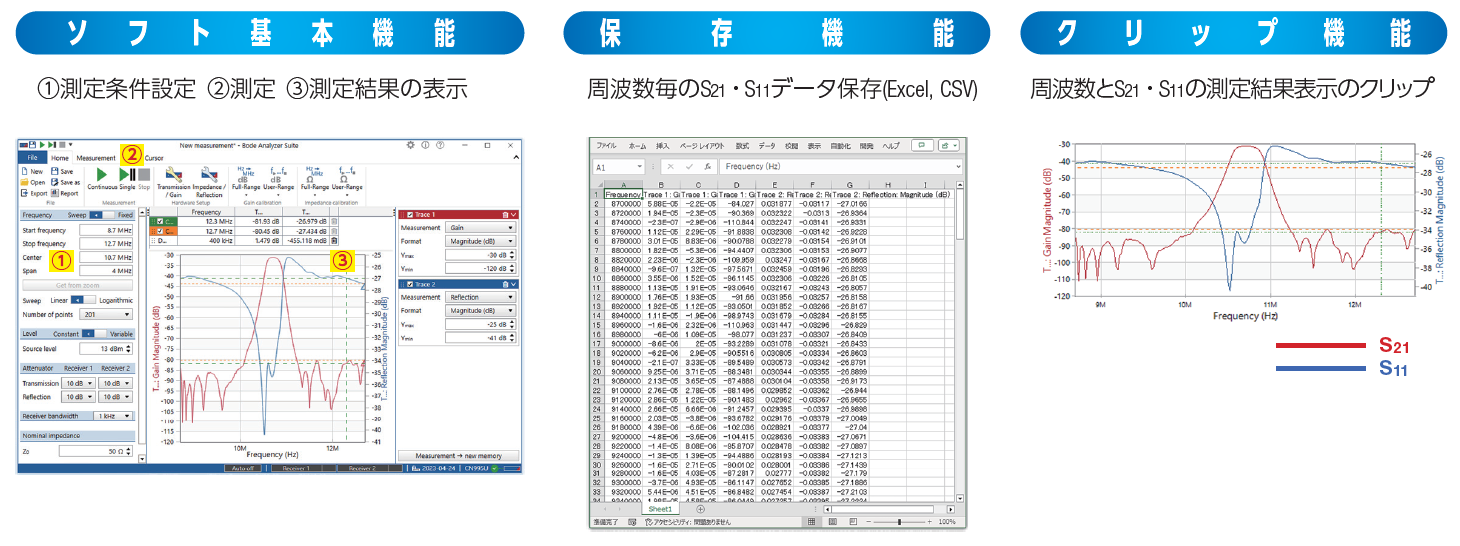
Task: Open Bode Analyzer settings gear
Action: point(410,145)
